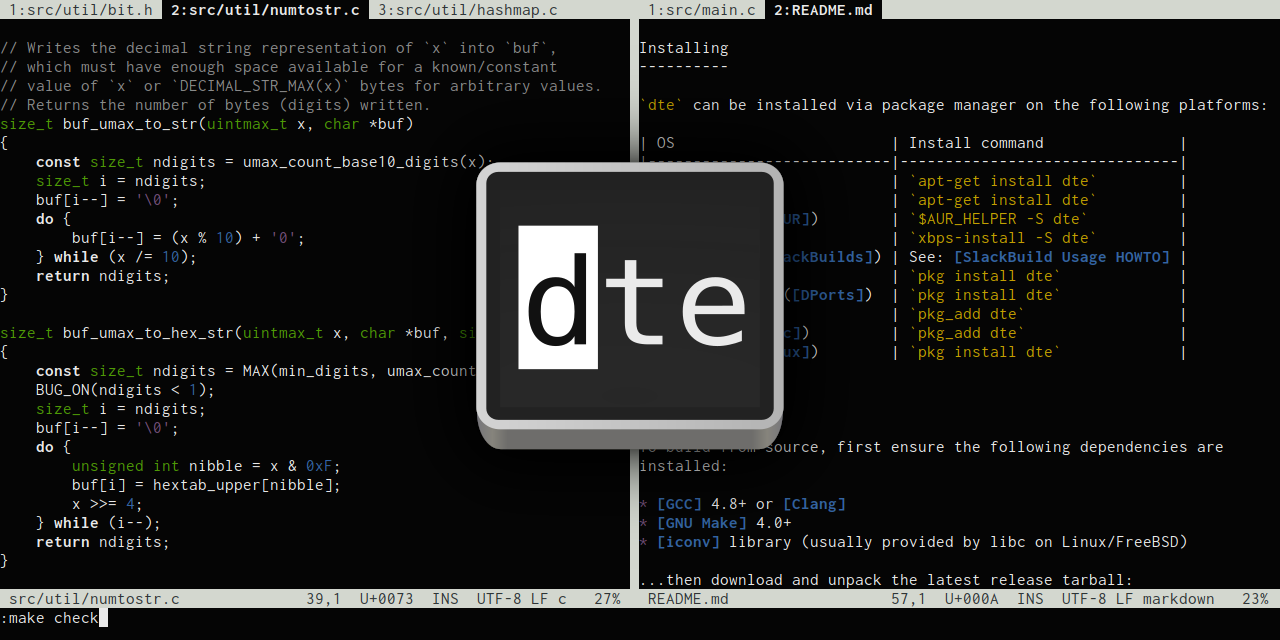Click the 'markdown' filetype indicator
Screen dimensions: 1280x640
(1178, 599)
